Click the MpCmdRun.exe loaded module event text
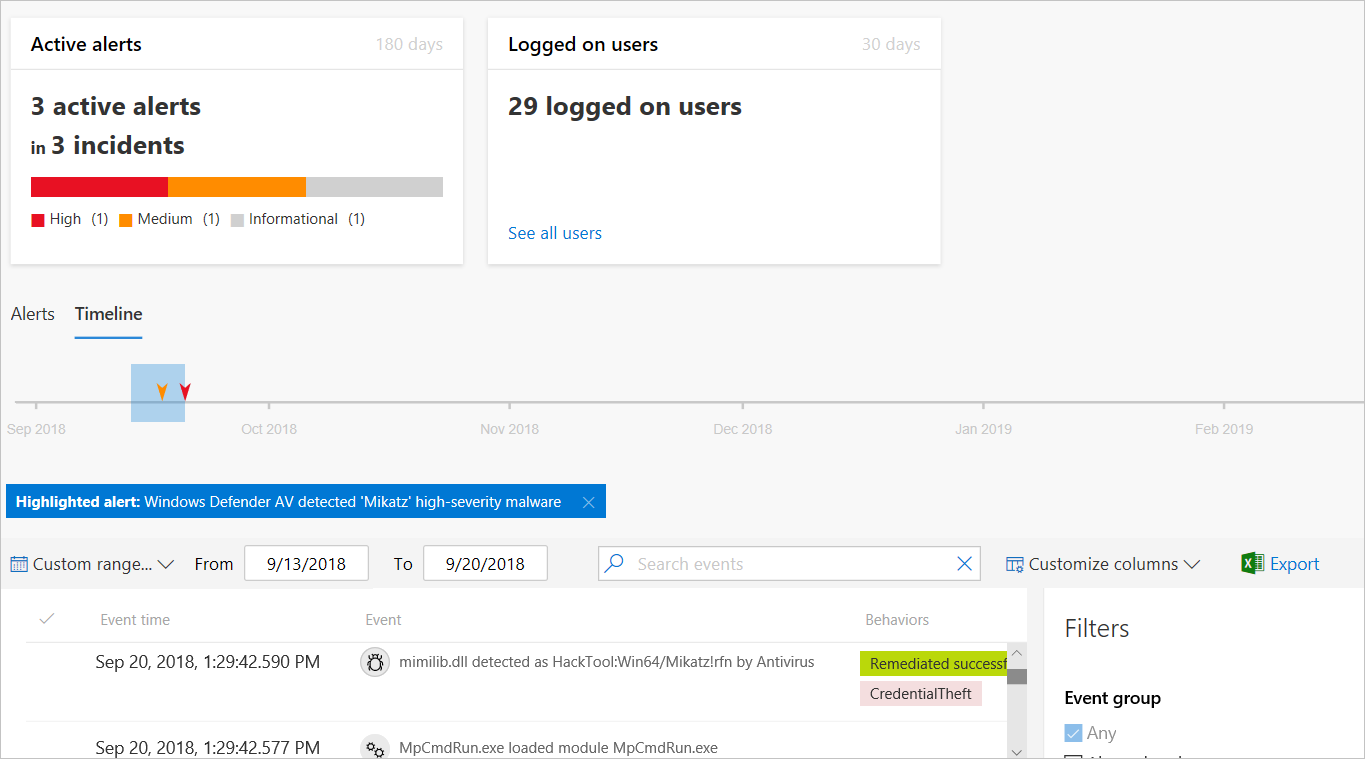The width and height of the screenshot is (1365, 759). (x=558, y=747)
